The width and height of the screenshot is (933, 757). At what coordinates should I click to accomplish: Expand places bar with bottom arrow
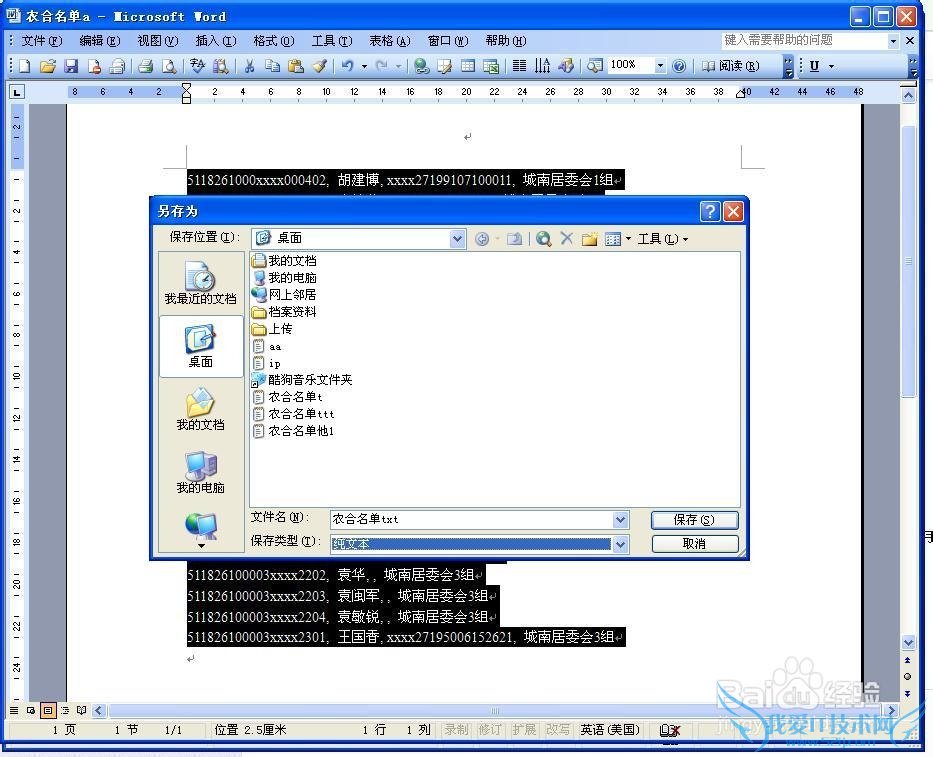pos(201,545)
